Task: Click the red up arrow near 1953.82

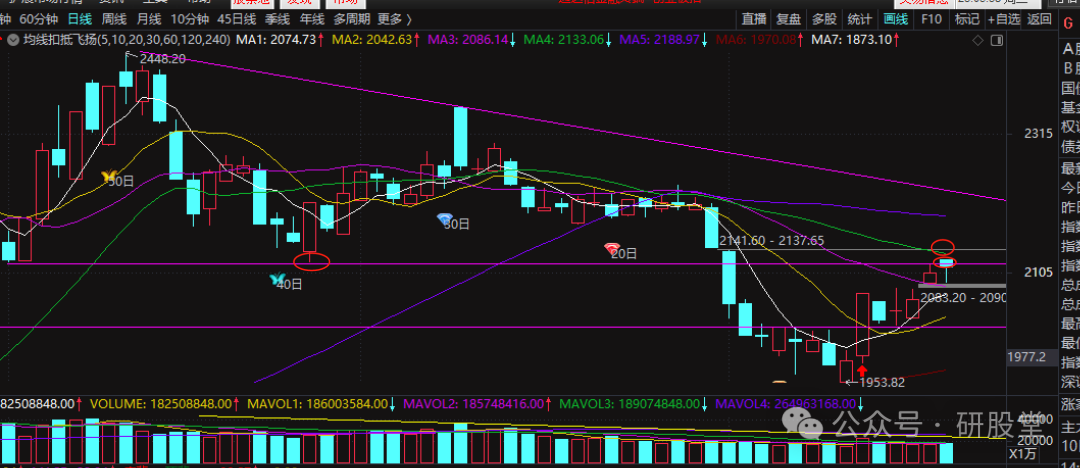Action: (862, 371)
